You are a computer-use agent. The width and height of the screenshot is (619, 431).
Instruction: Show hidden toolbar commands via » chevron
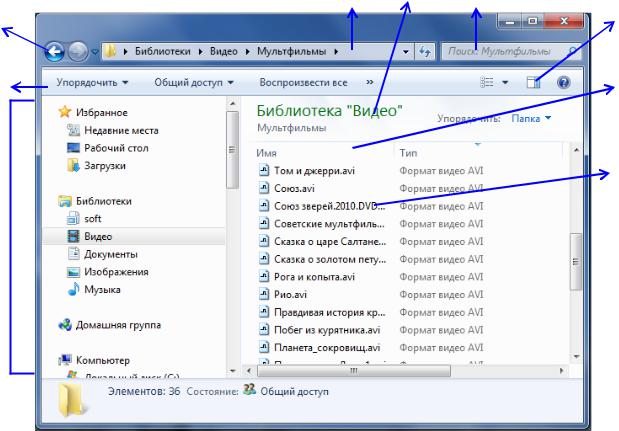pos(370,82)
